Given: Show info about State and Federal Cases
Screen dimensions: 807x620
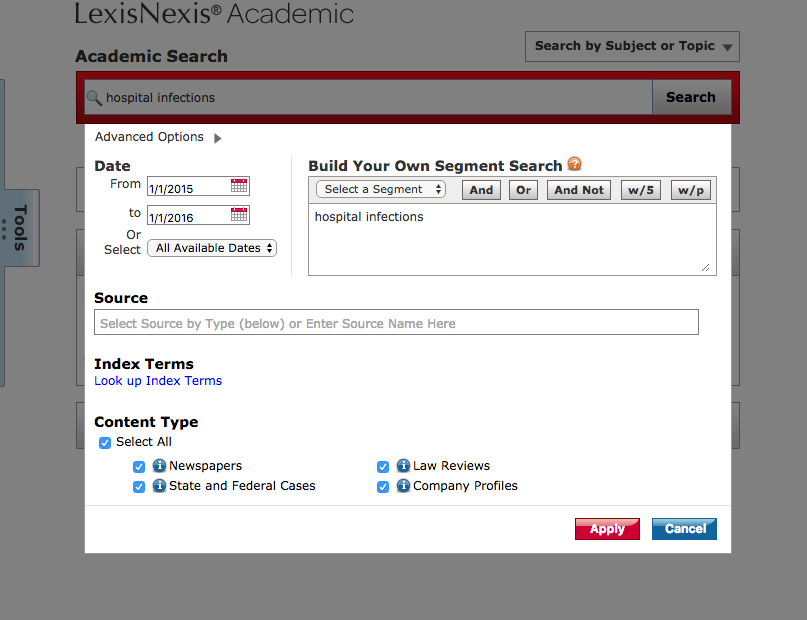Looking at the screenshot, I should pos(159,486).
